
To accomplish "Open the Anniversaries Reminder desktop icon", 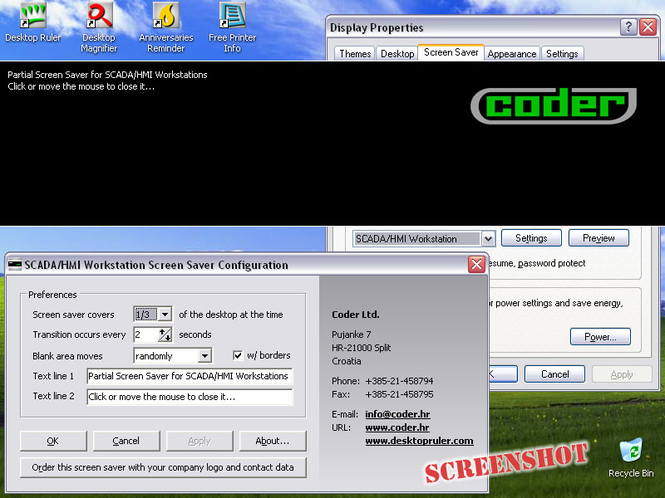I will click(x=166, y=17).
